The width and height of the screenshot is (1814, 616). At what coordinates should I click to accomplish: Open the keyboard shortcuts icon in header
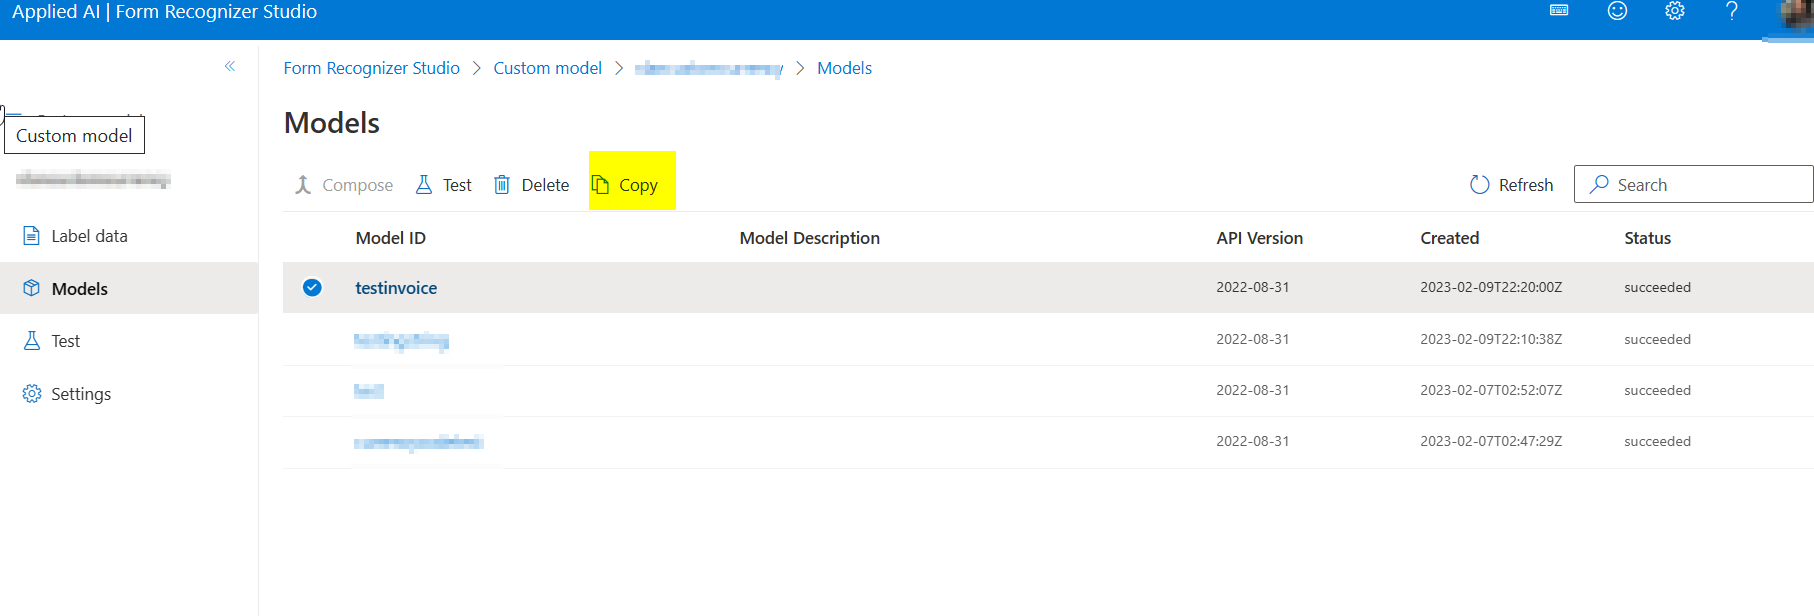1559,10
